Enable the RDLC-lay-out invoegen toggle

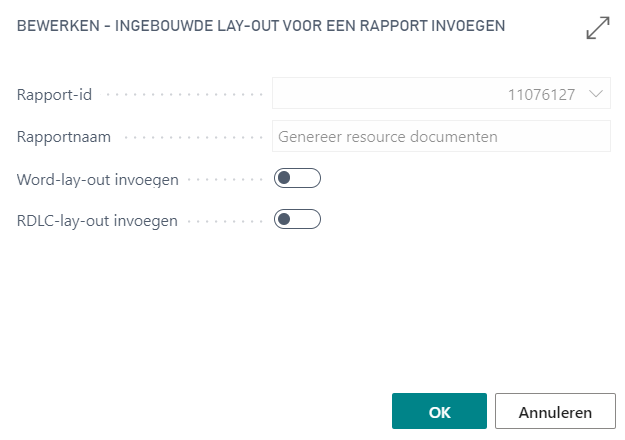[297, 219]
